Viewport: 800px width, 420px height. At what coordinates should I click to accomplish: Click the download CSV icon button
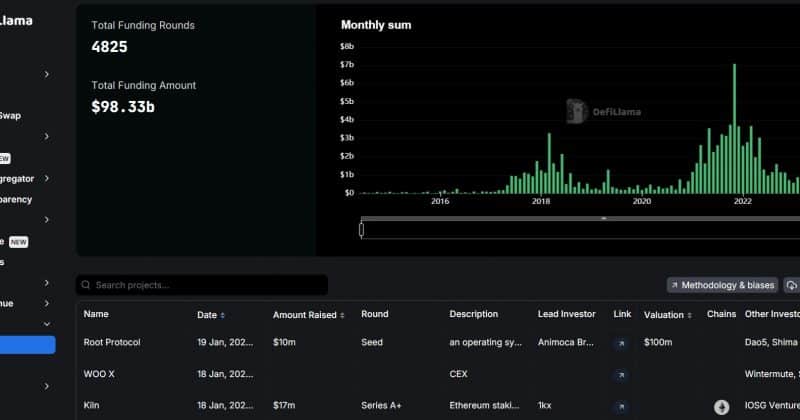(x=791, y=285)
